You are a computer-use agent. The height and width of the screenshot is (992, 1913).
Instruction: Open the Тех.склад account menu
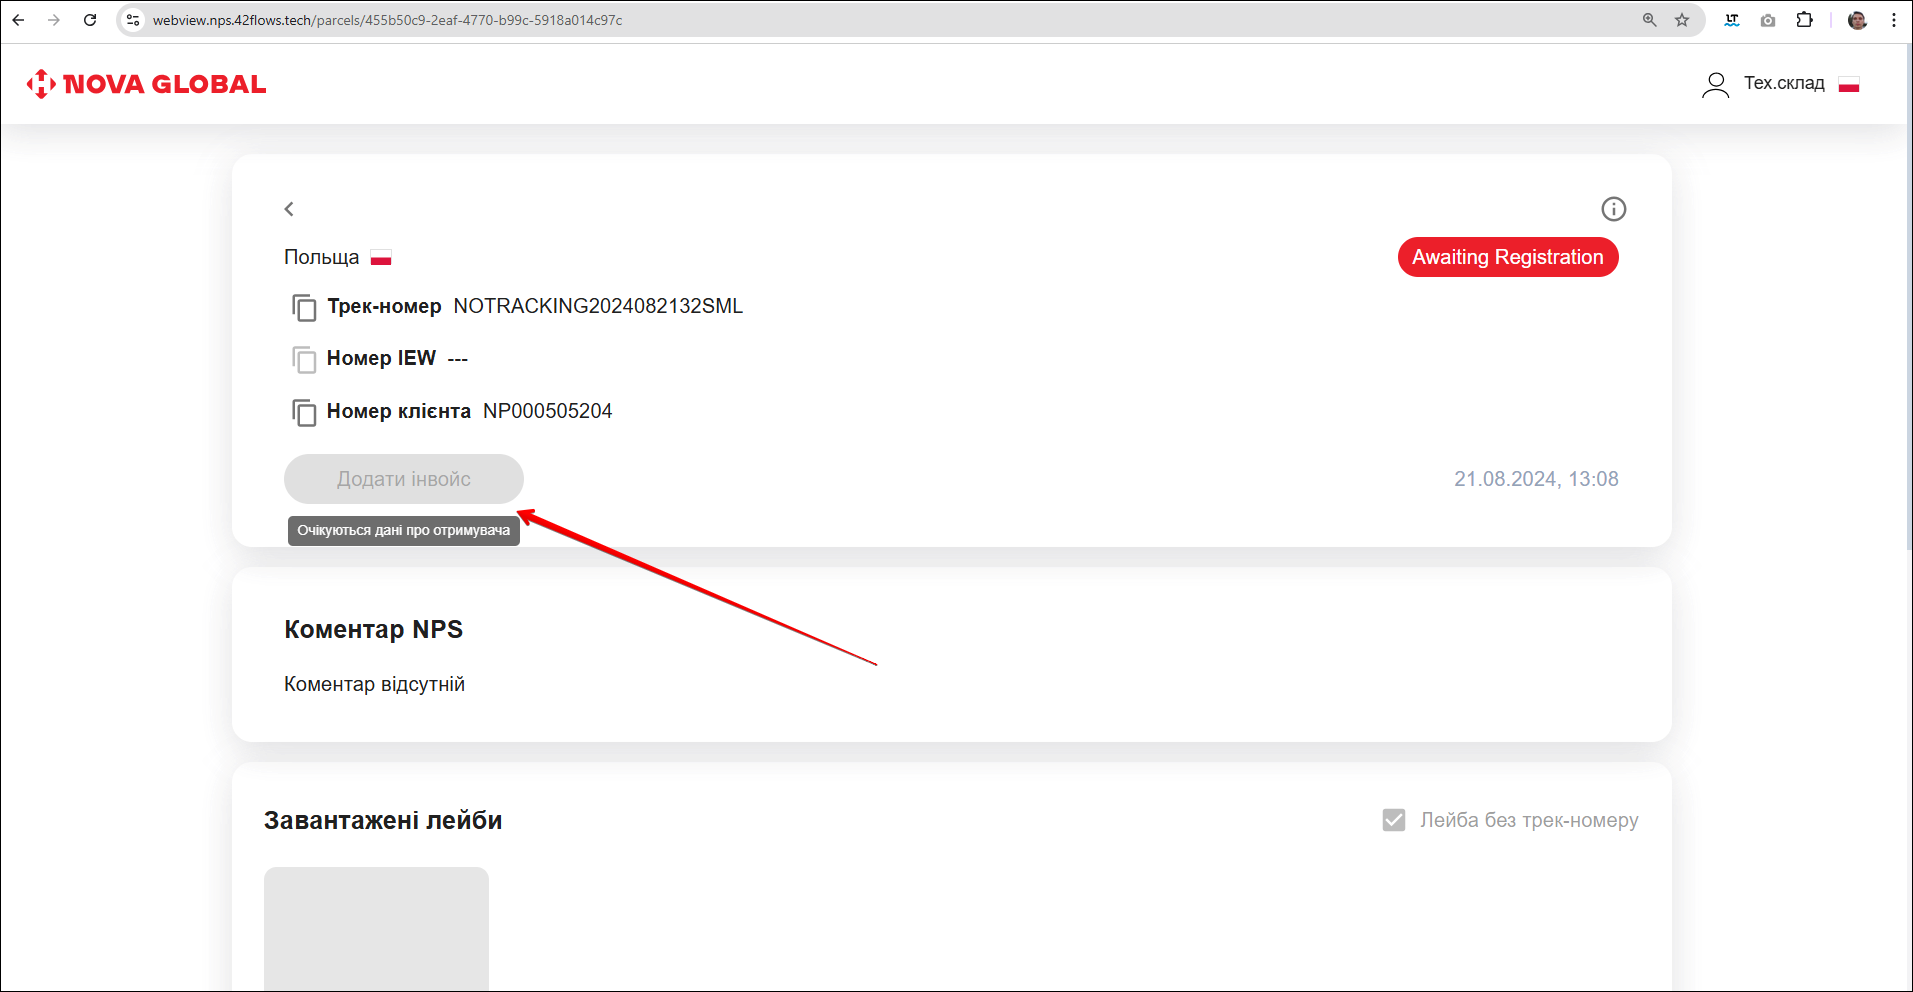(1783, 84)
